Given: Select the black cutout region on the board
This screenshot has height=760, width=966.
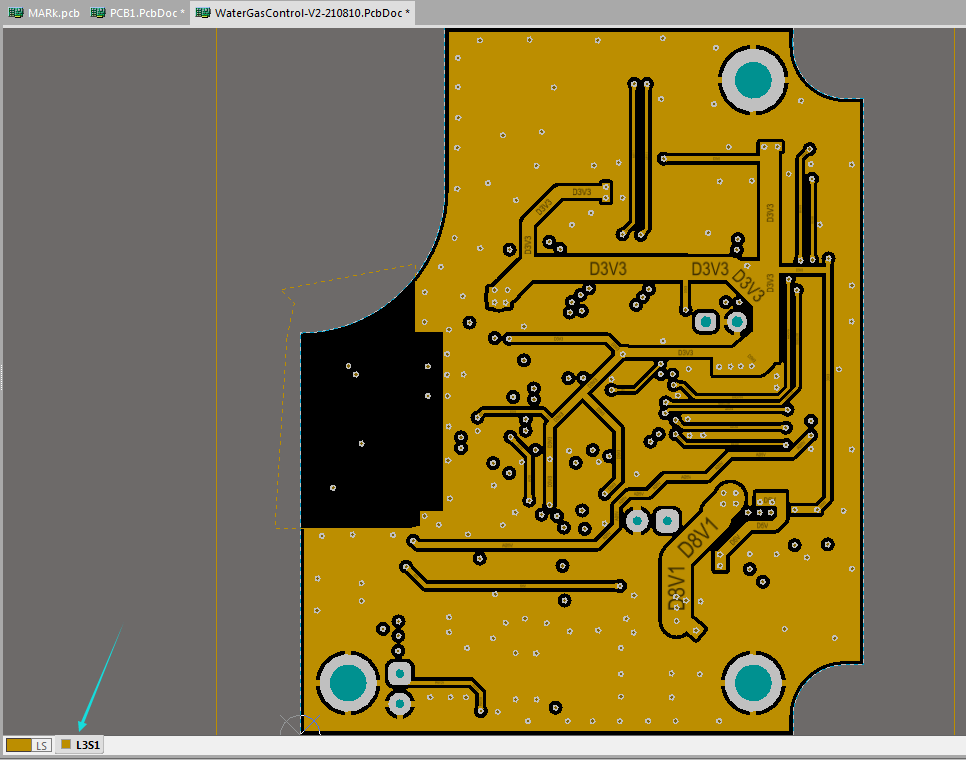Looking at the screenshot, I should point(370,430).
